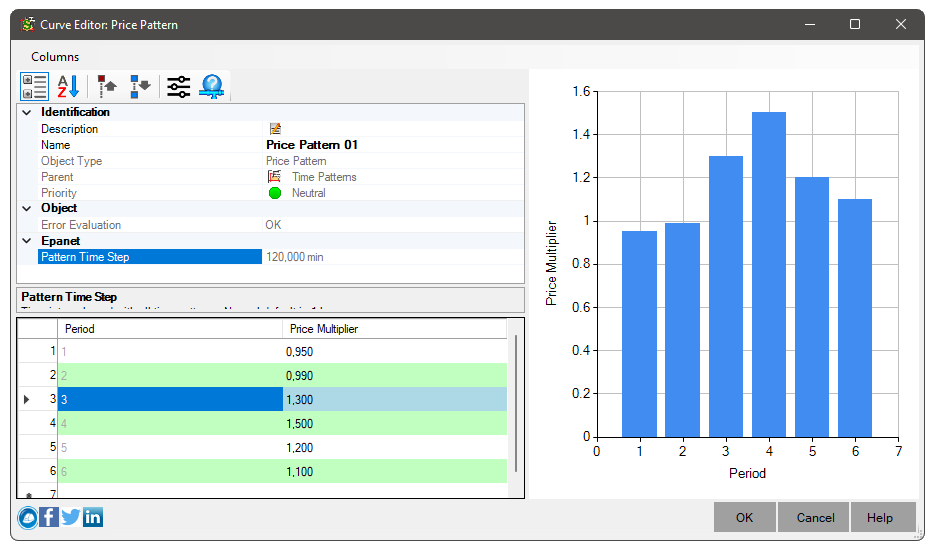Sort properties alphabetically with the A-Z icon
937x553 pixels.
click(x=68, y=87)
